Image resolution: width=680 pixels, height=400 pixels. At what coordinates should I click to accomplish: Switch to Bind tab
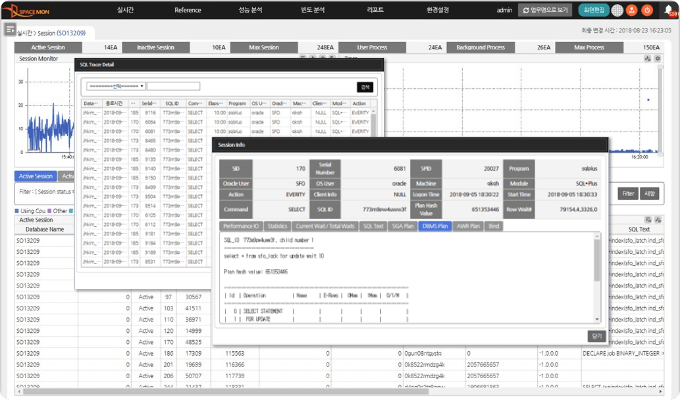[494, 226]
